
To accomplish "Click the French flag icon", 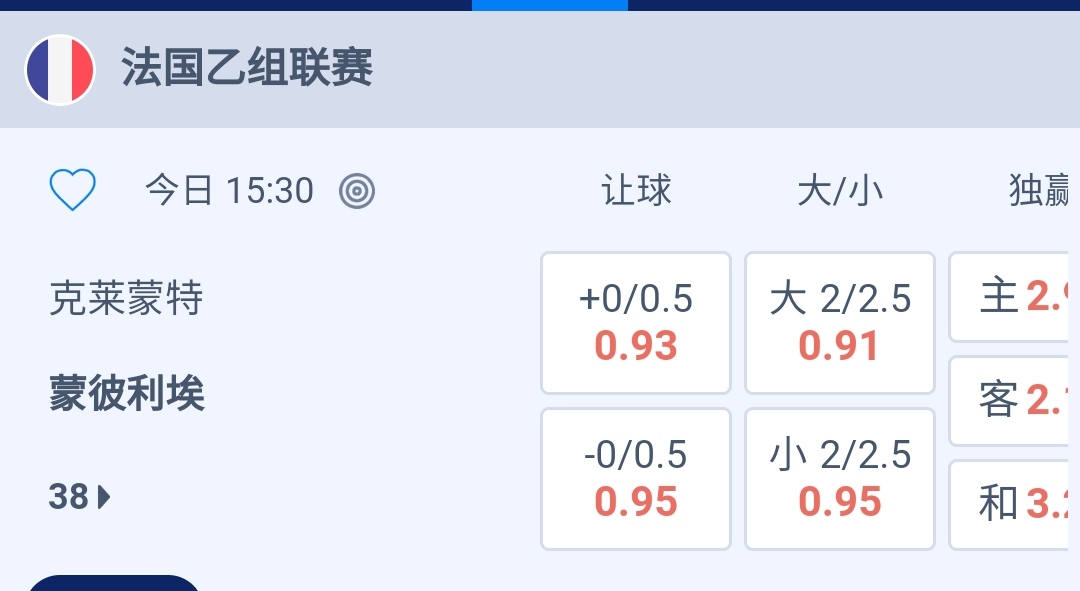I will [x=60, y=70].
